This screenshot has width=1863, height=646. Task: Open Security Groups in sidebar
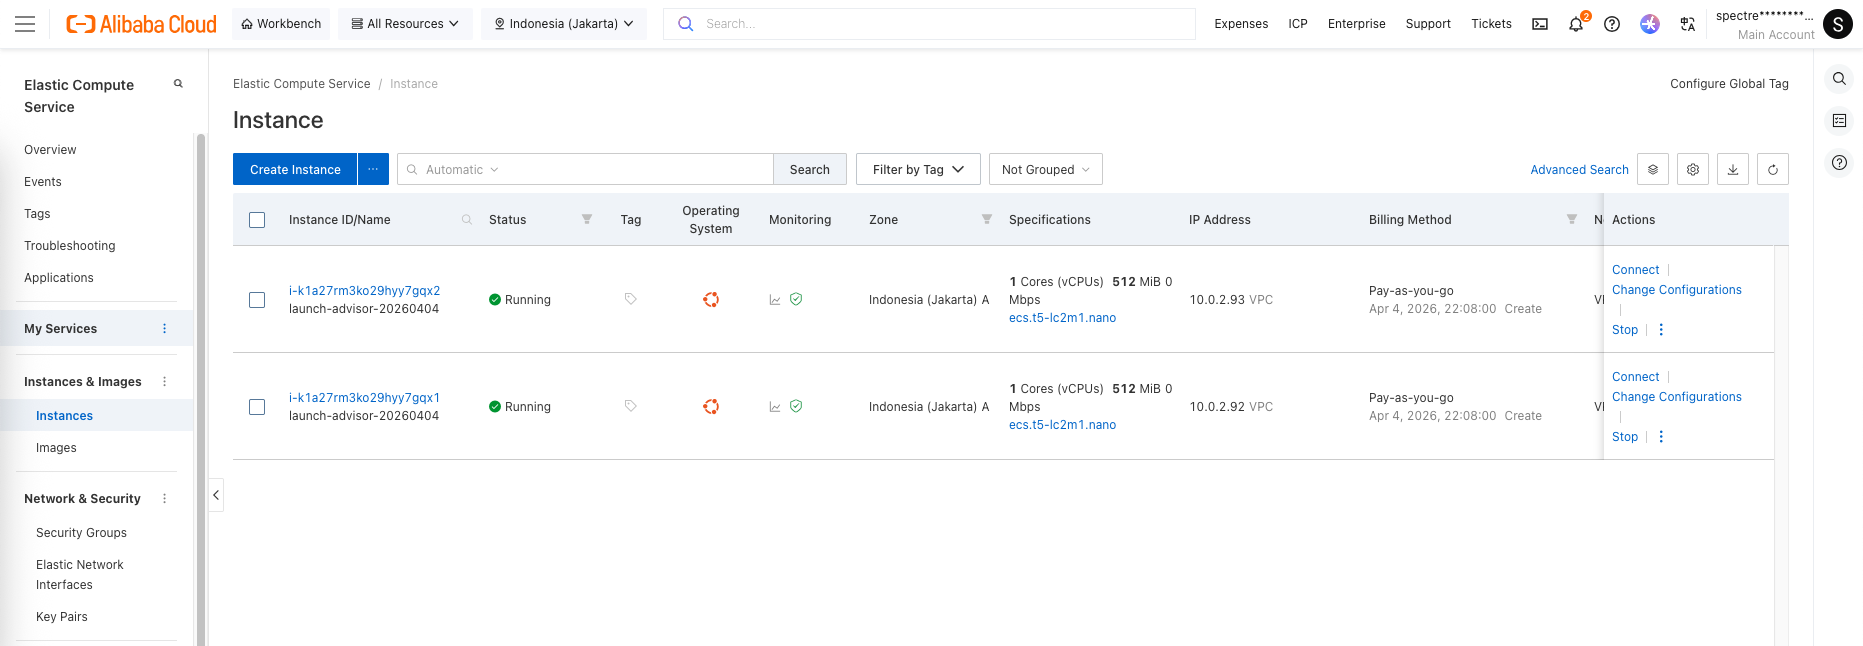81,533
